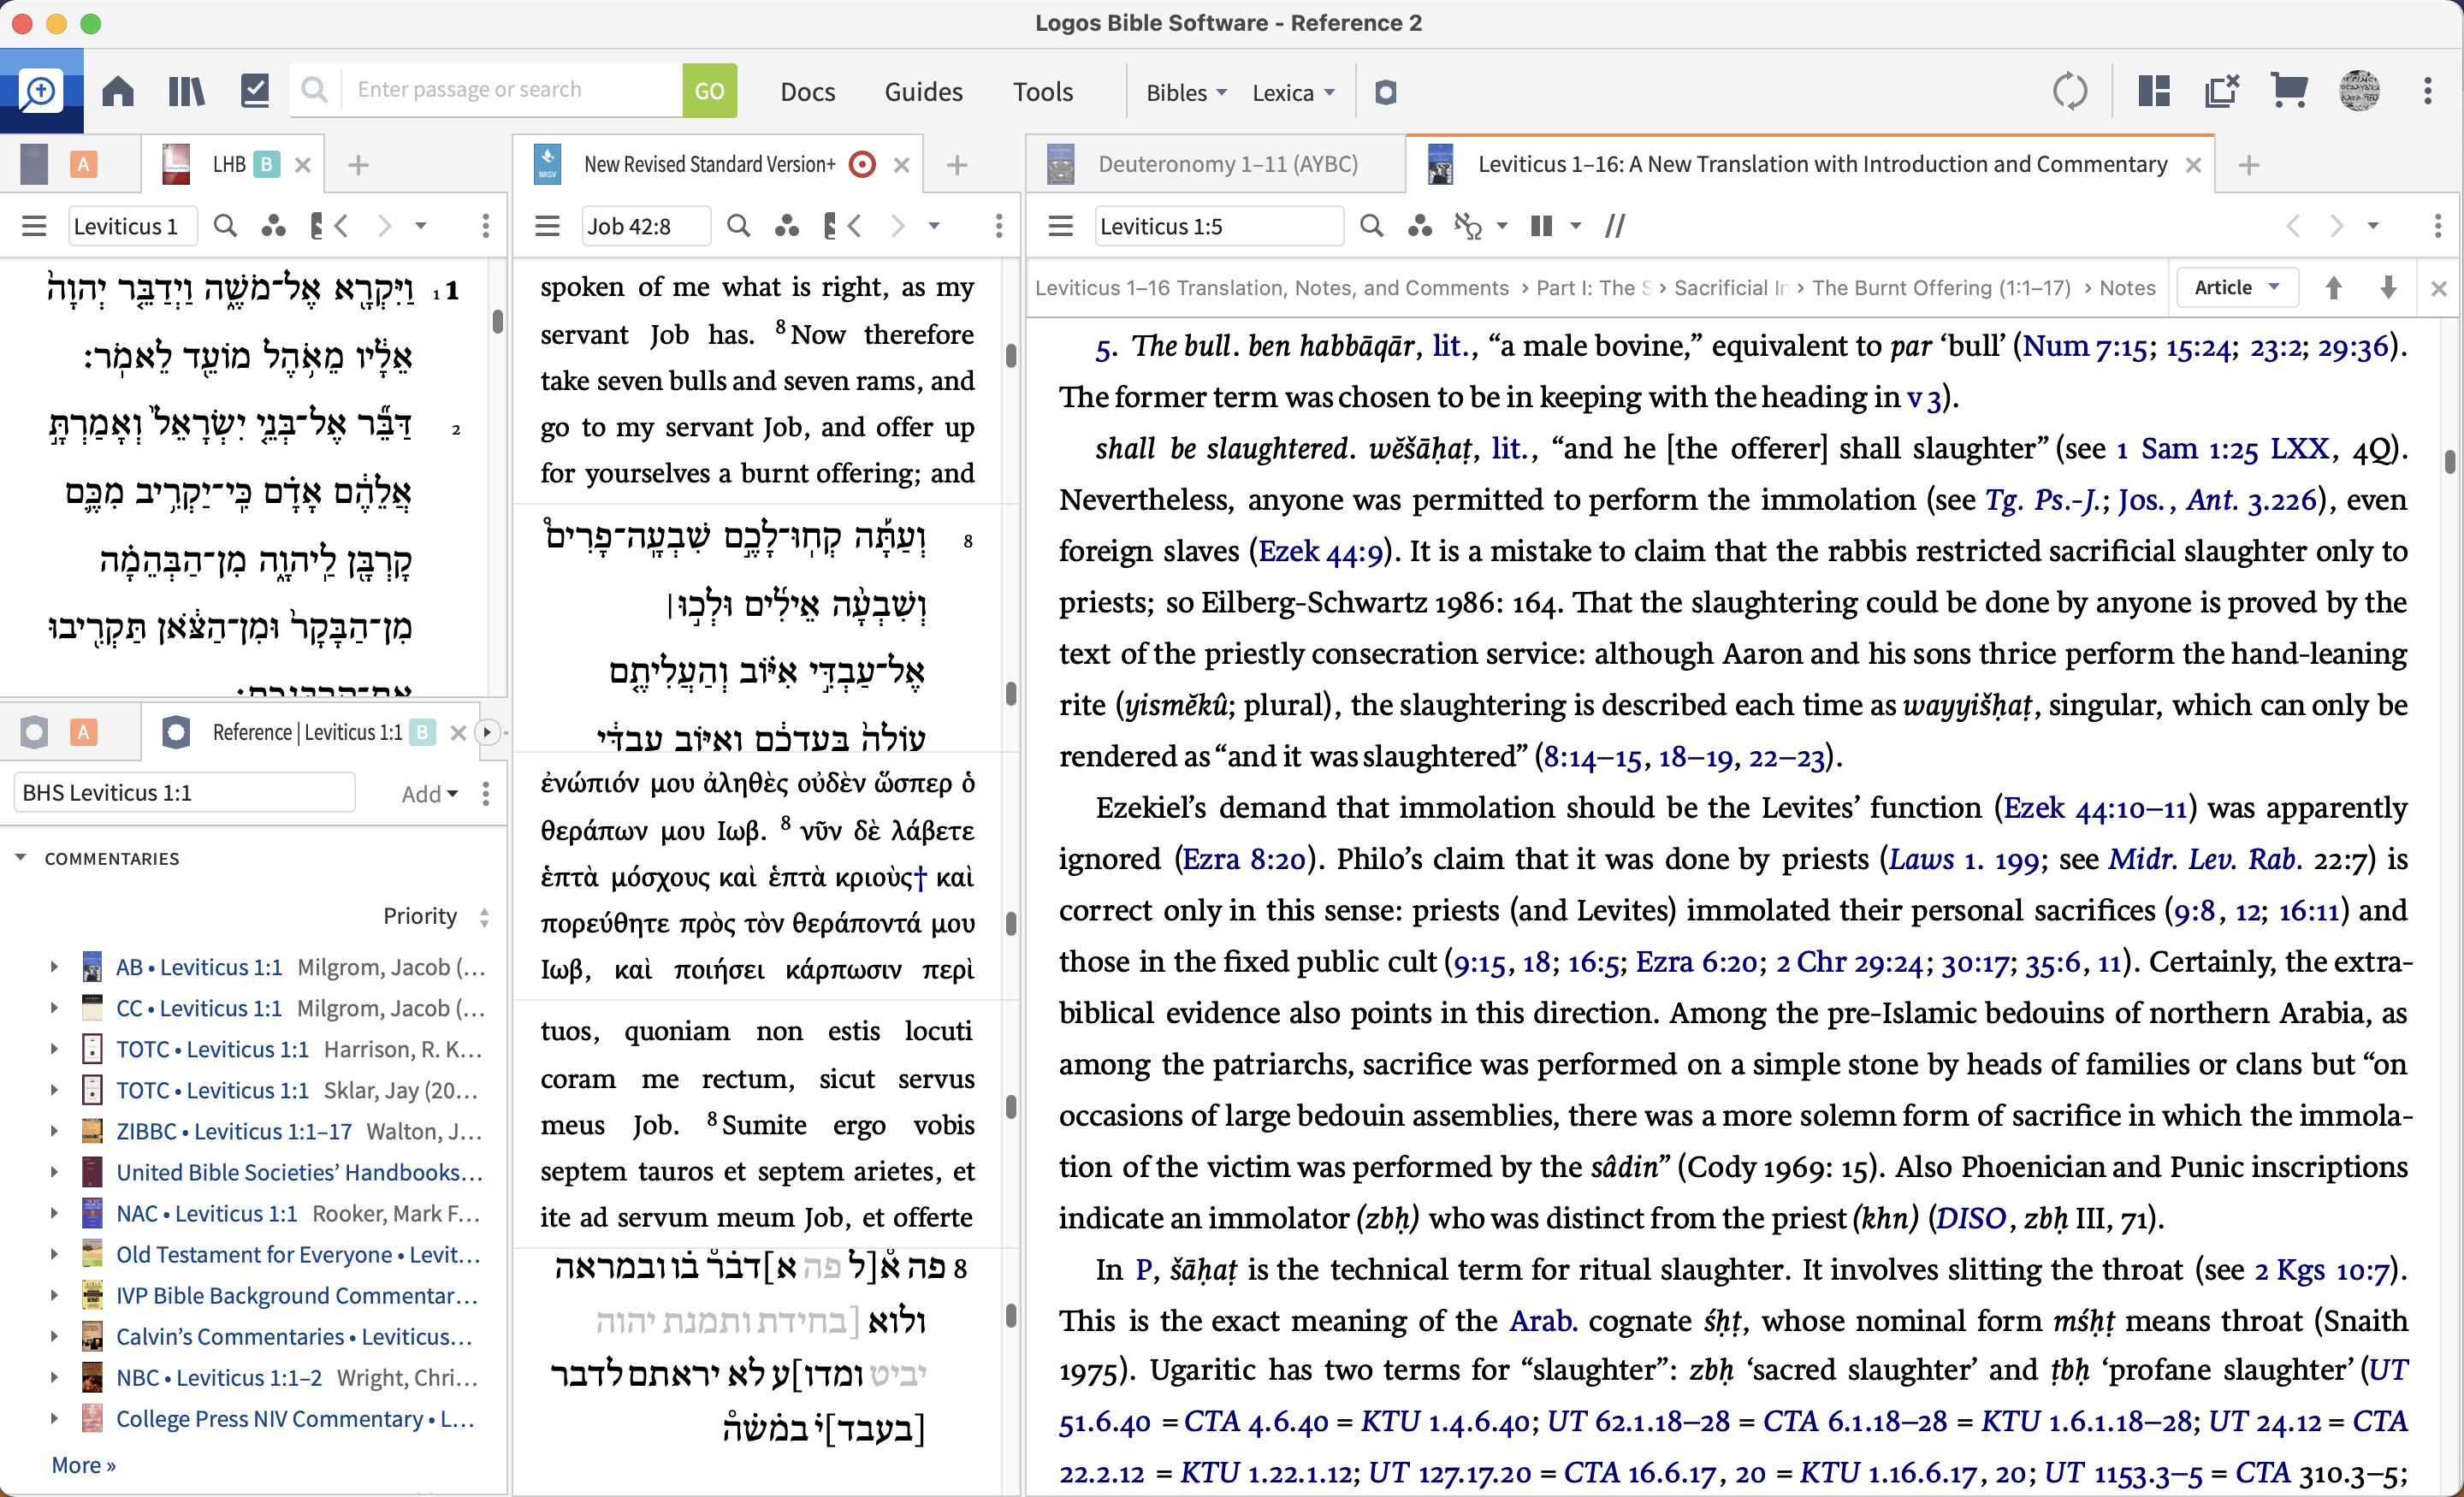Open the Leviticus commentary panel hamburger menu

(x=1061, y=226)
